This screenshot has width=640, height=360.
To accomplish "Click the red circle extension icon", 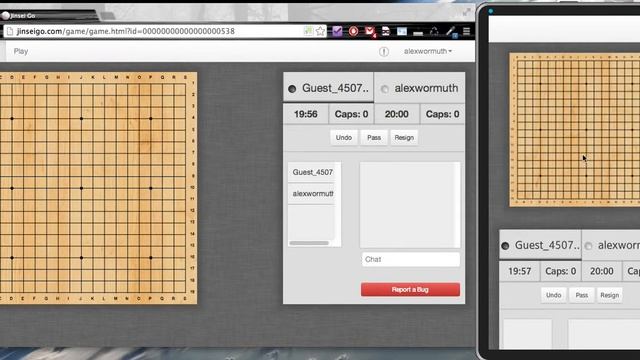I will coord(353,31).
